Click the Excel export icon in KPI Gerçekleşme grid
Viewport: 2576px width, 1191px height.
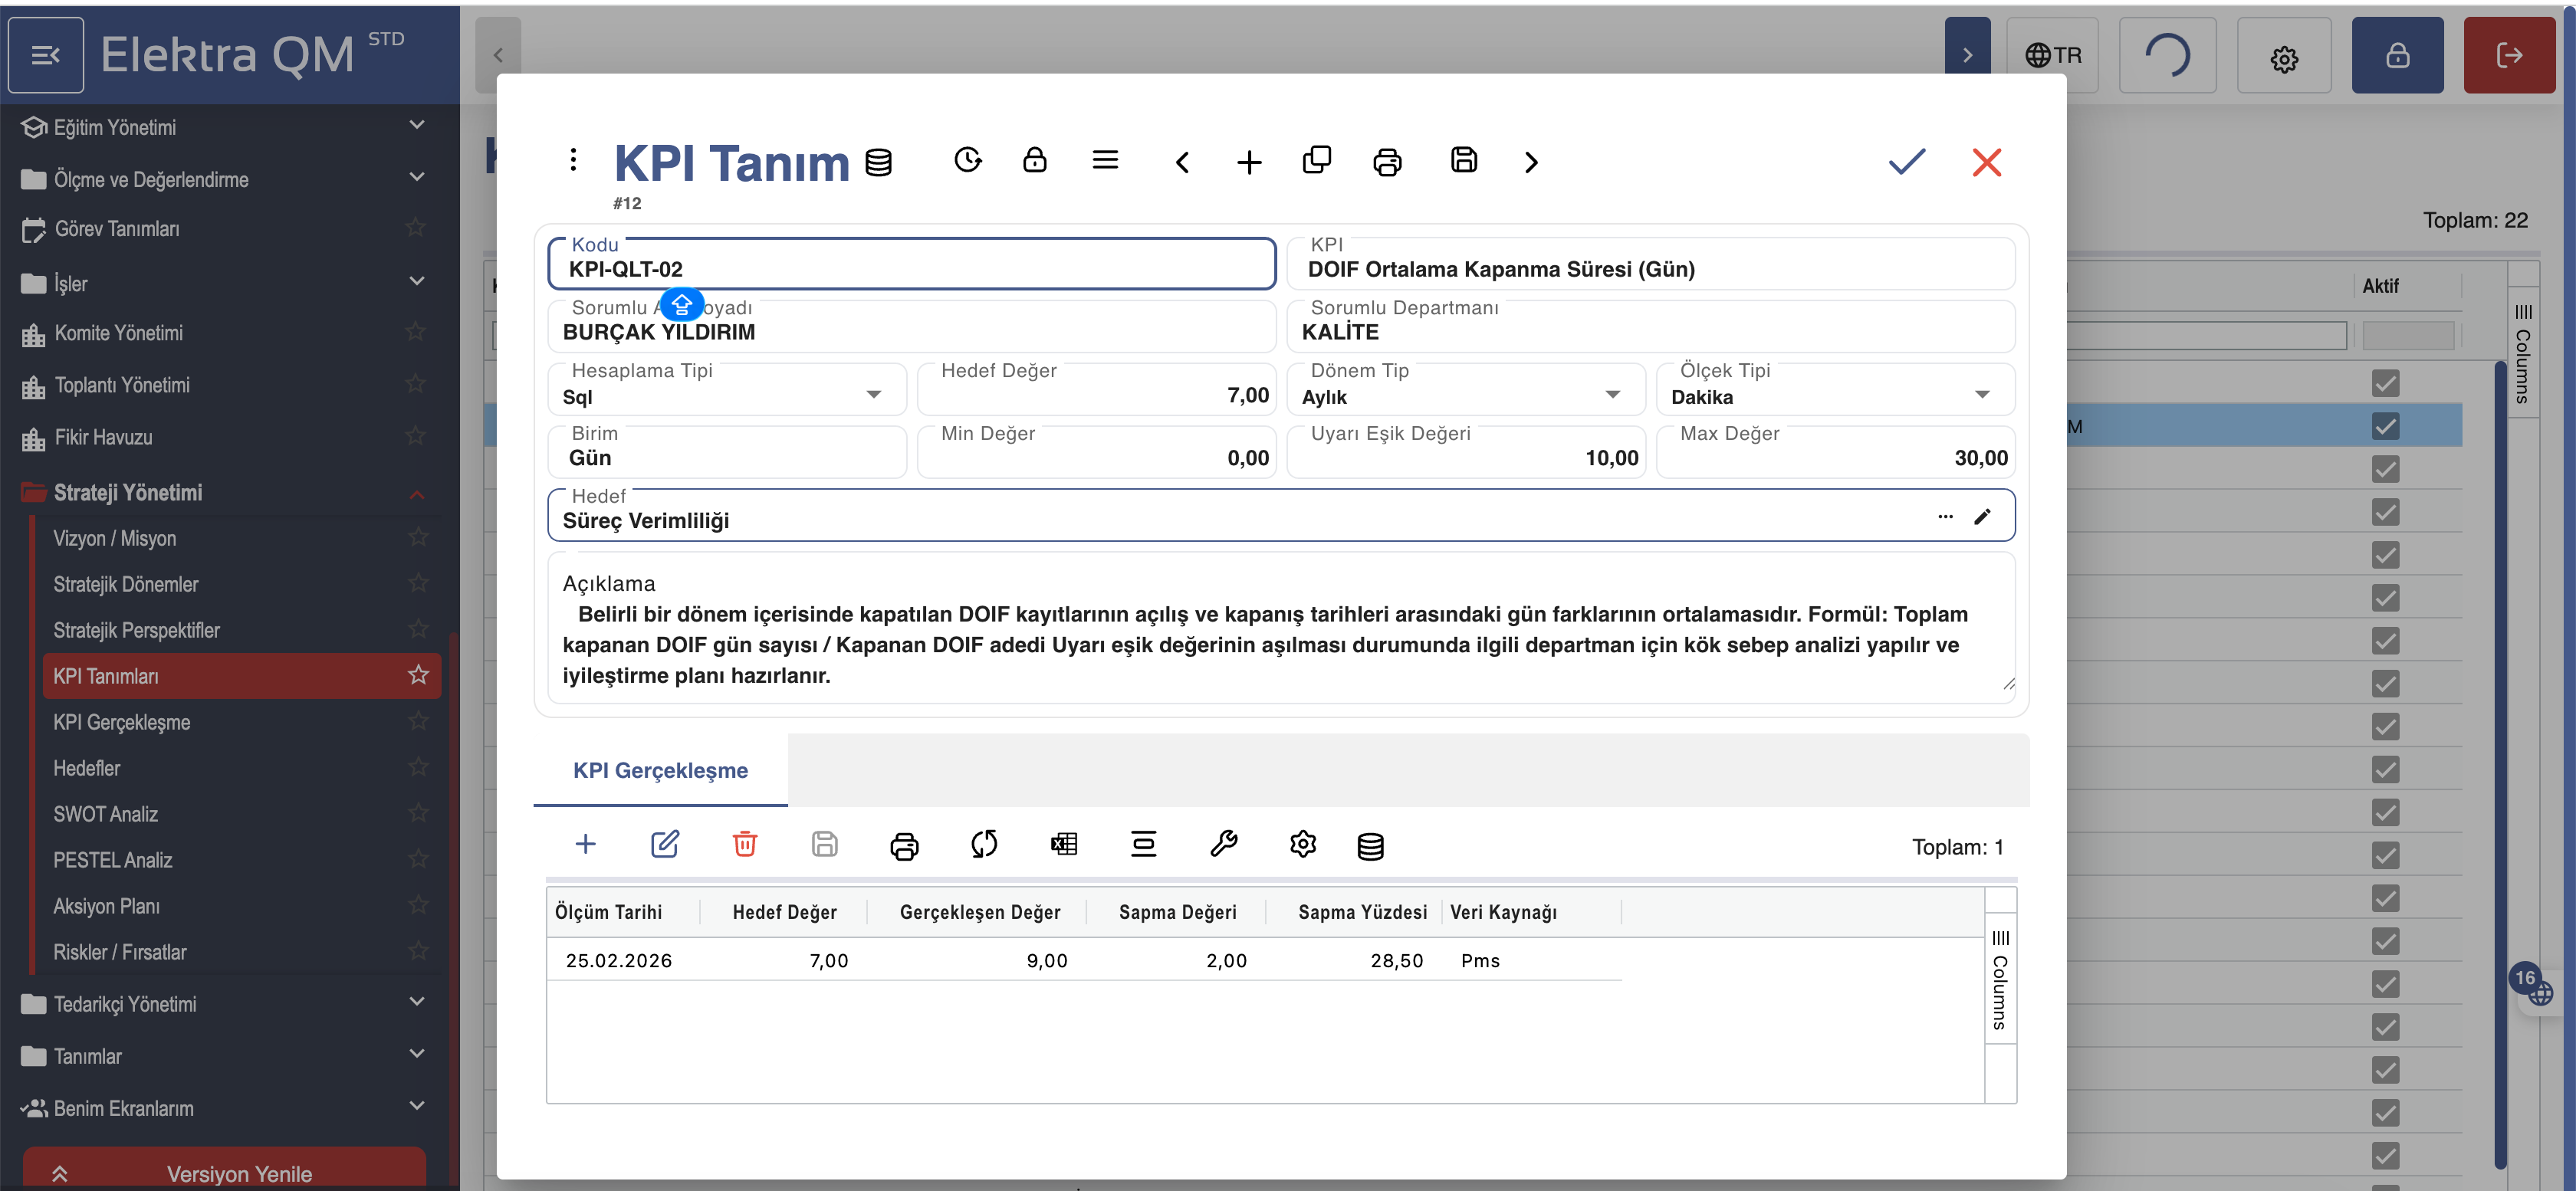[x=1064, y=844]
